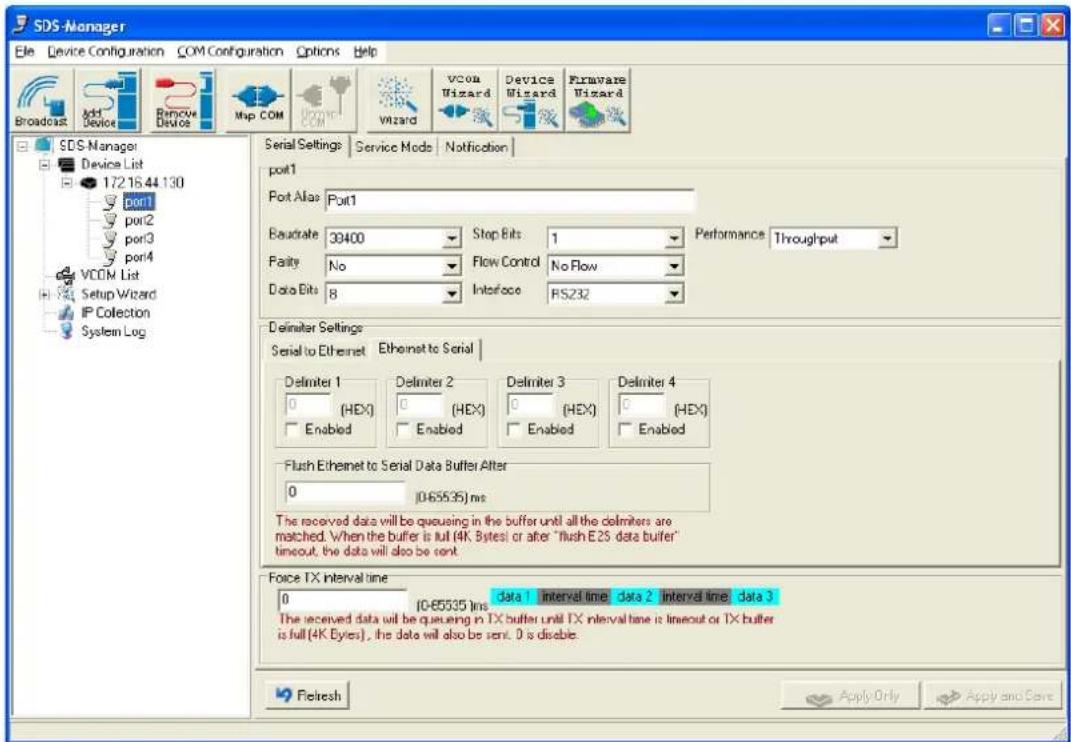Launch the Firmware Wizard icon
This screenshot has height=742, width=1071.
[x=597, y=100]
